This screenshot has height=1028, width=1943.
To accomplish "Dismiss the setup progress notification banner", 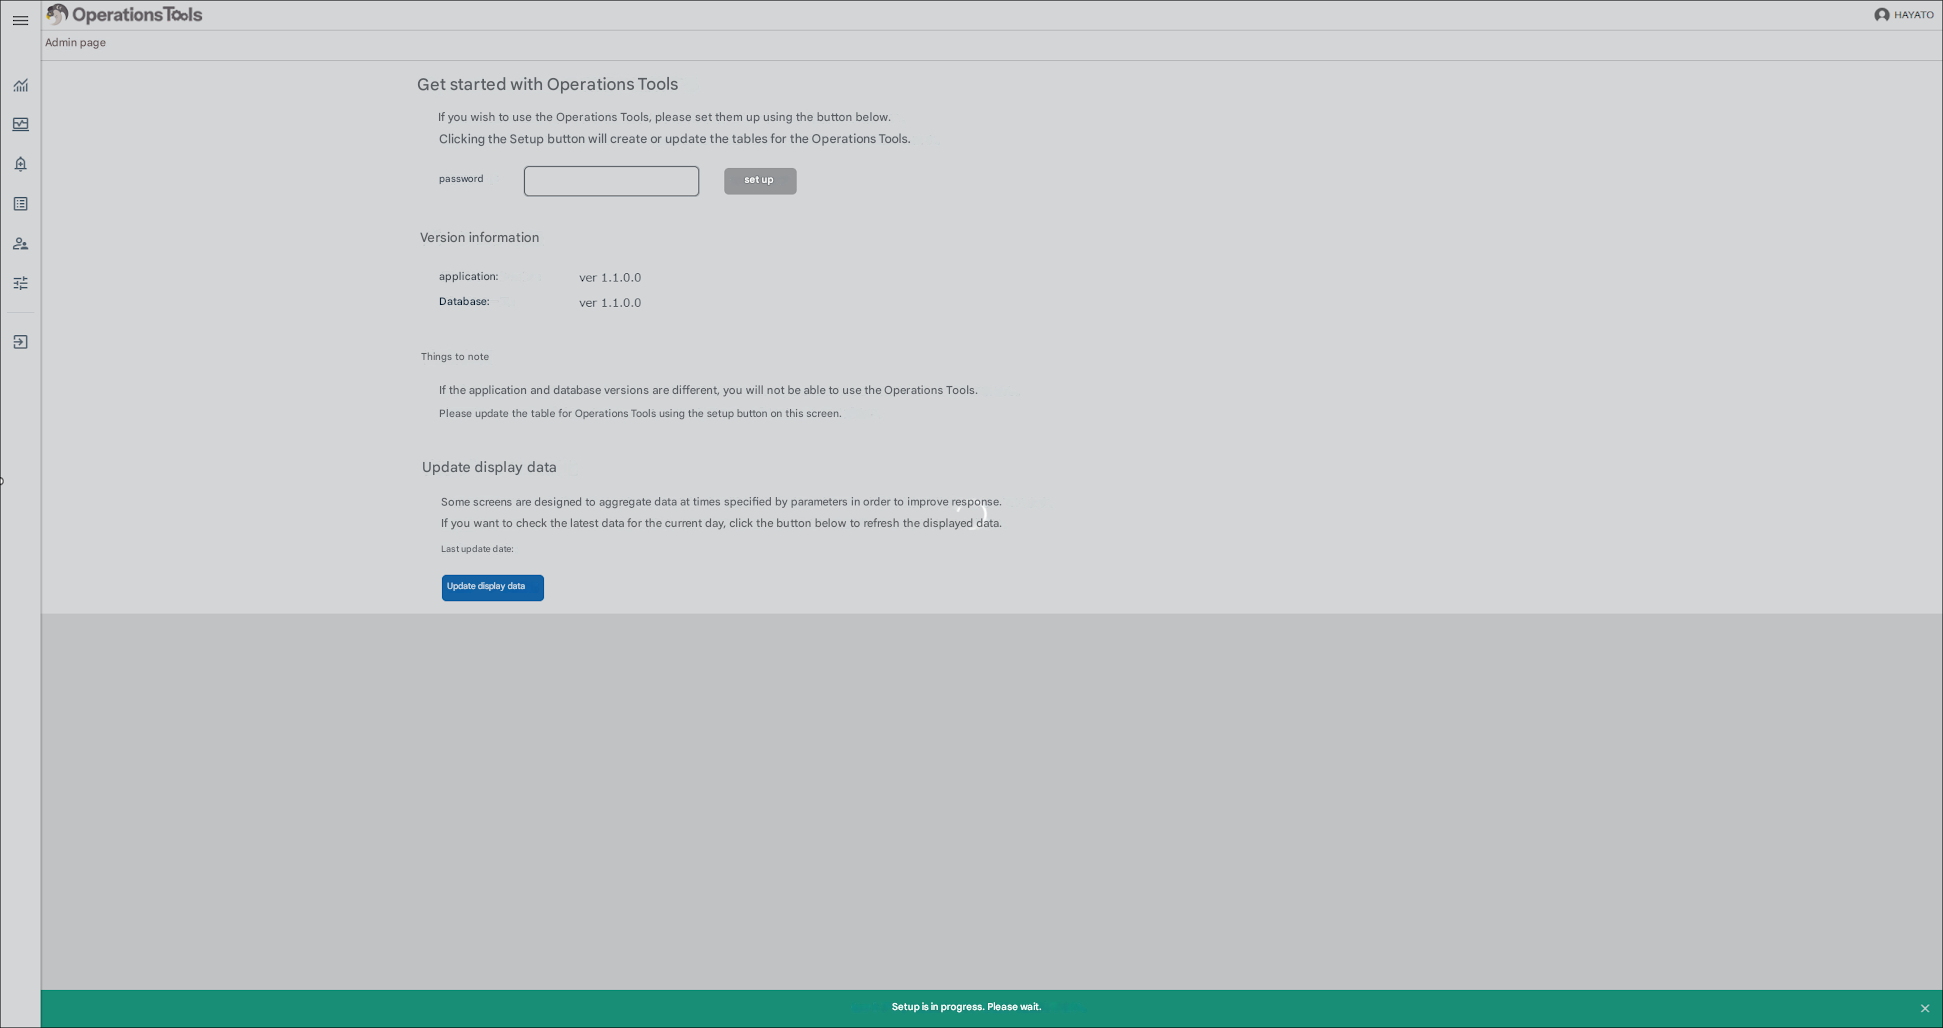I will [1924, 1008].
